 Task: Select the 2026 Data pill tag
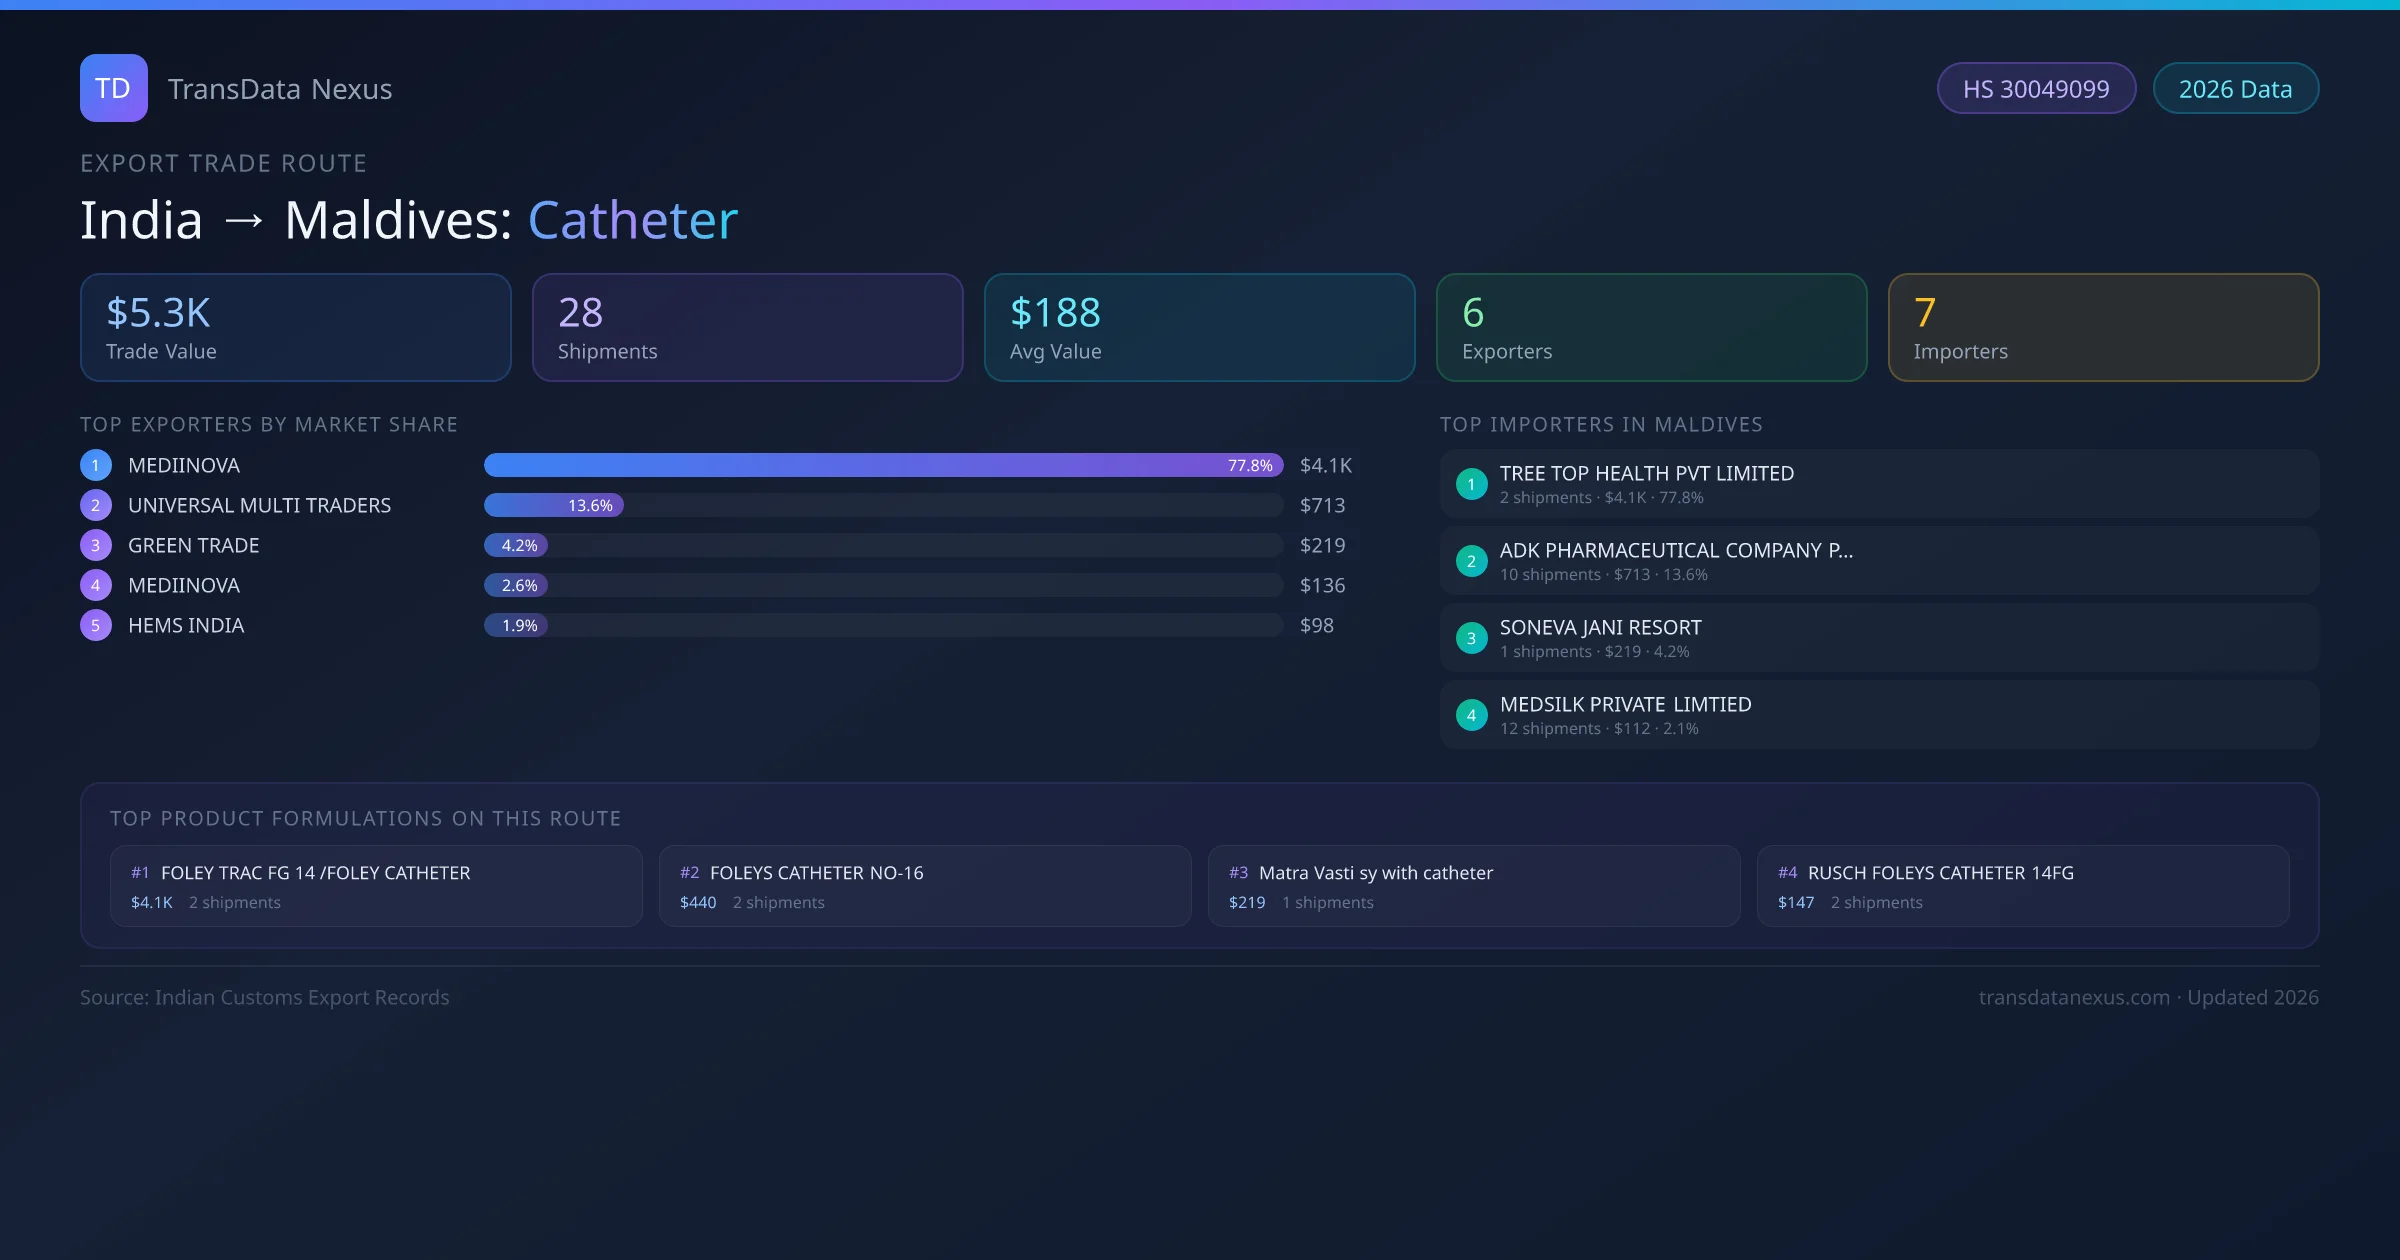(2235, 89)
